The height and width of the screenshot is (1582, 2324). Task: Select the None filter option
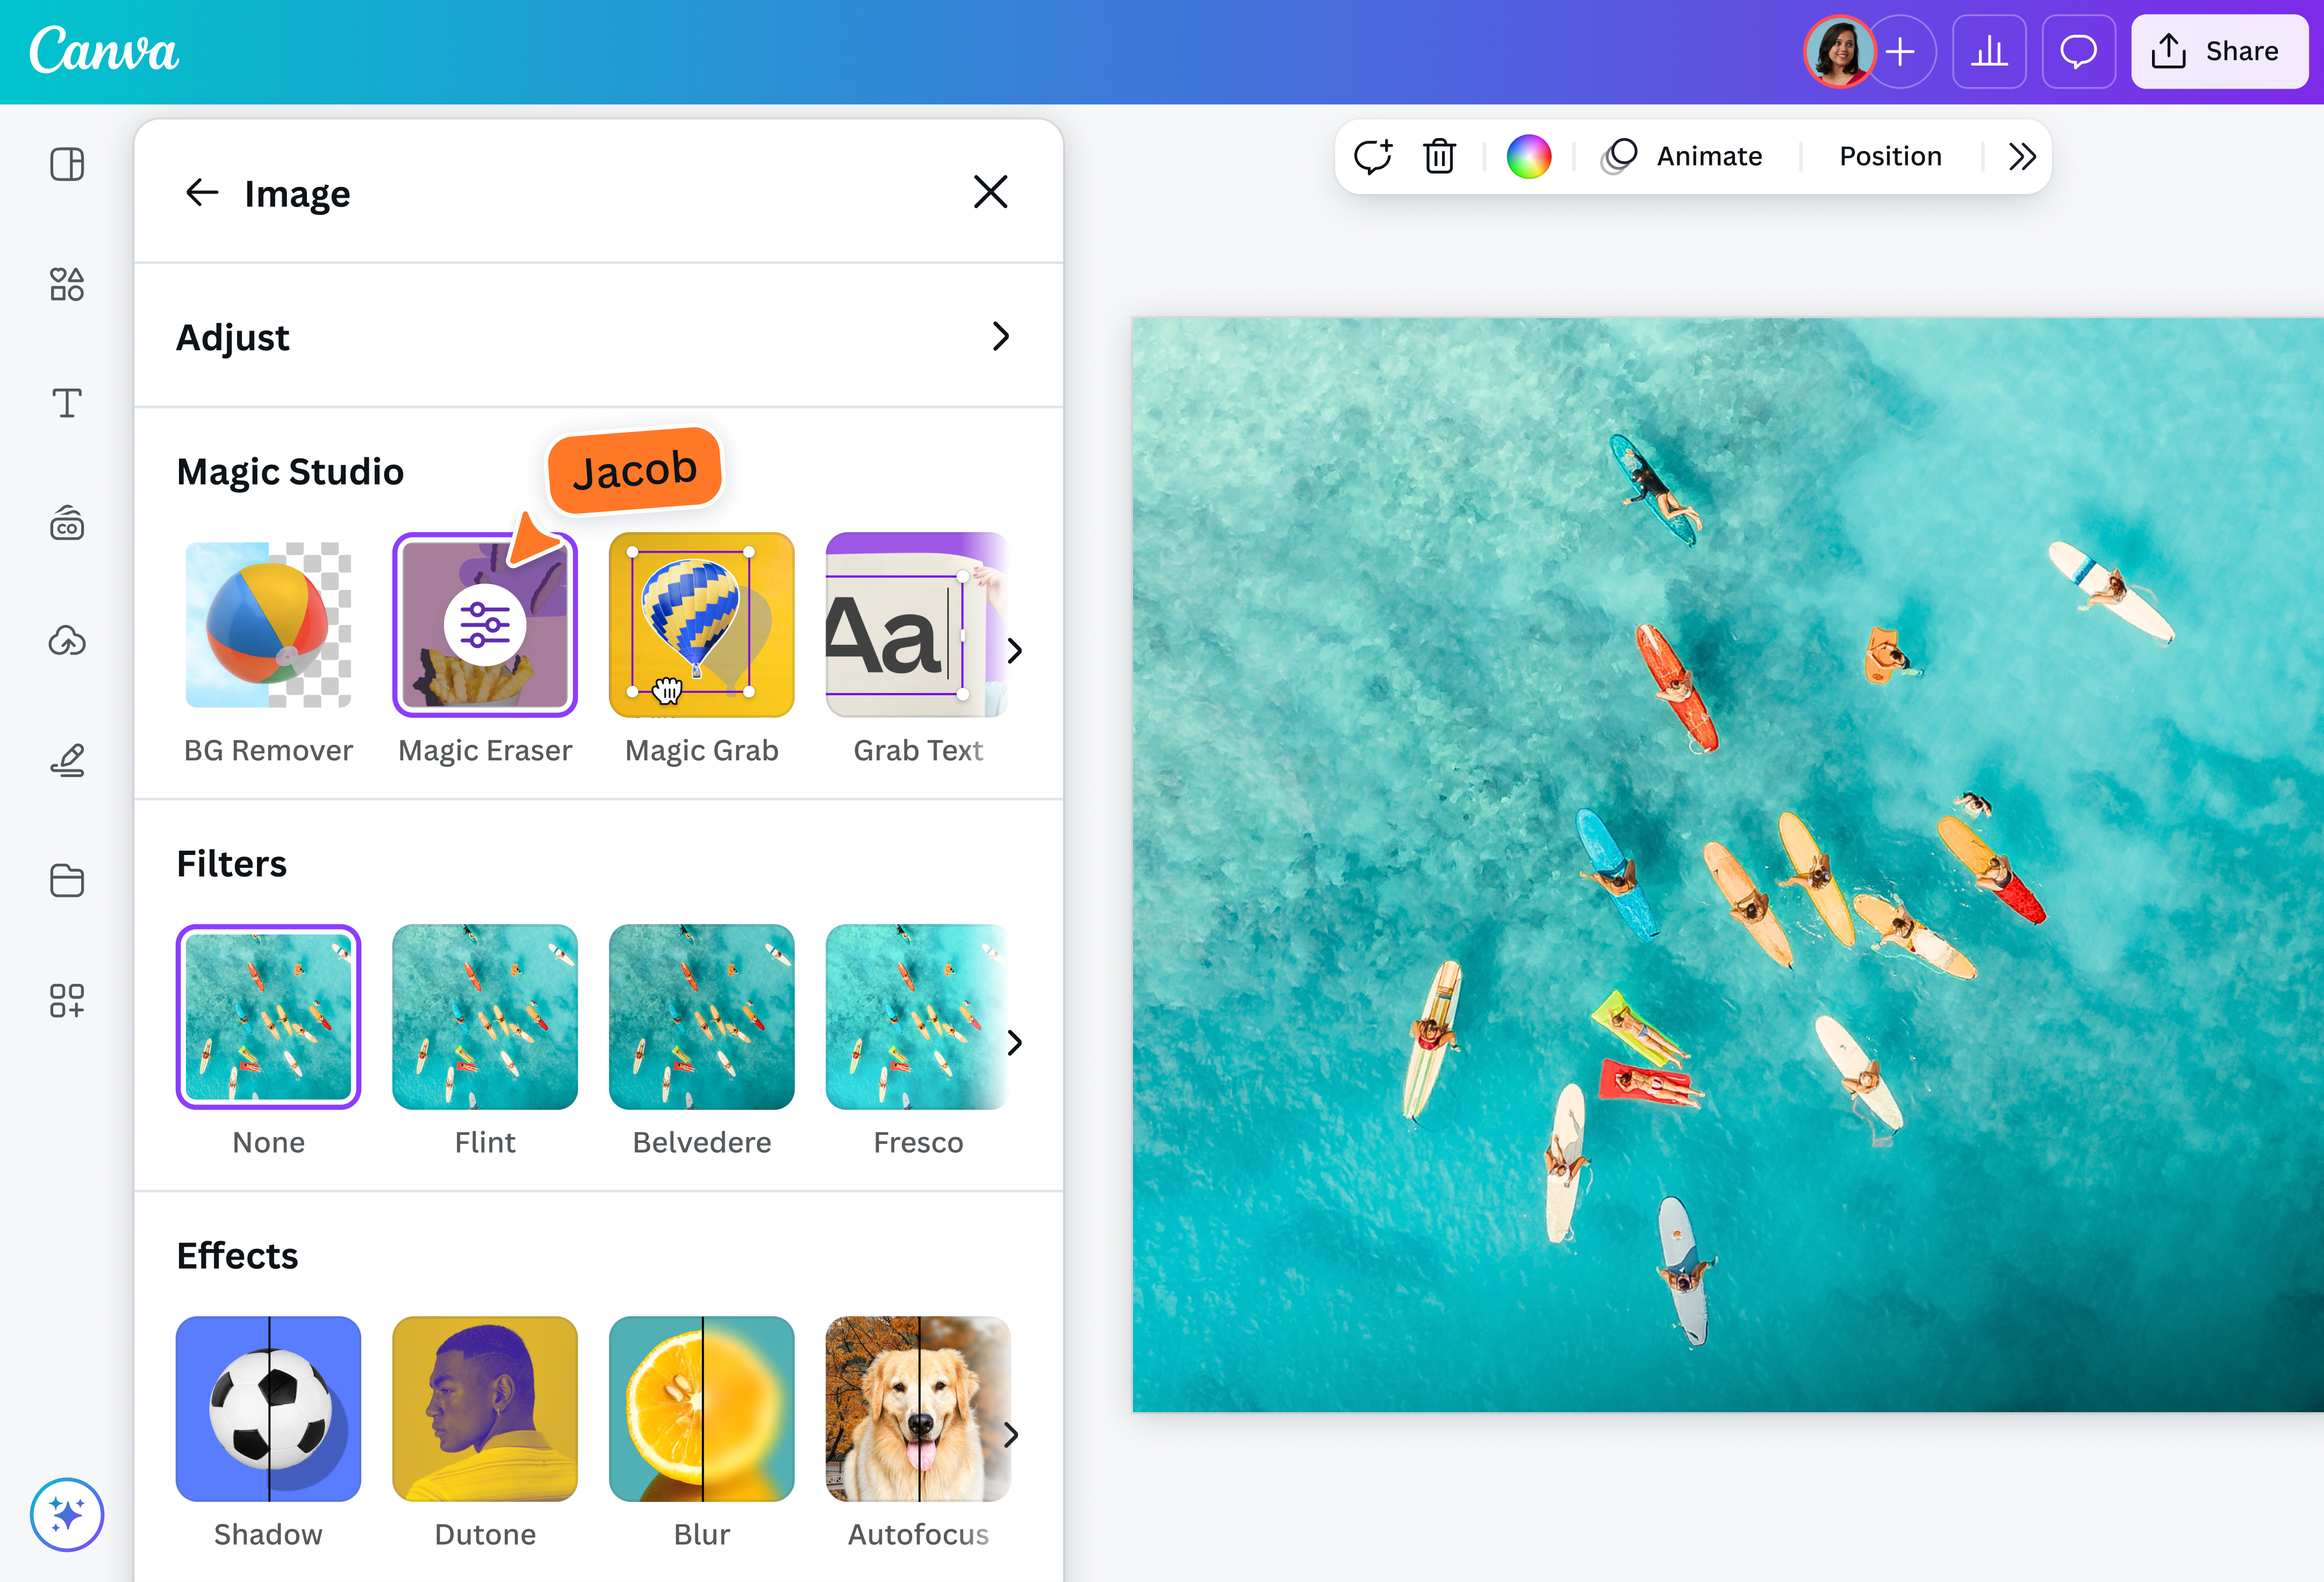point(268,1016)
